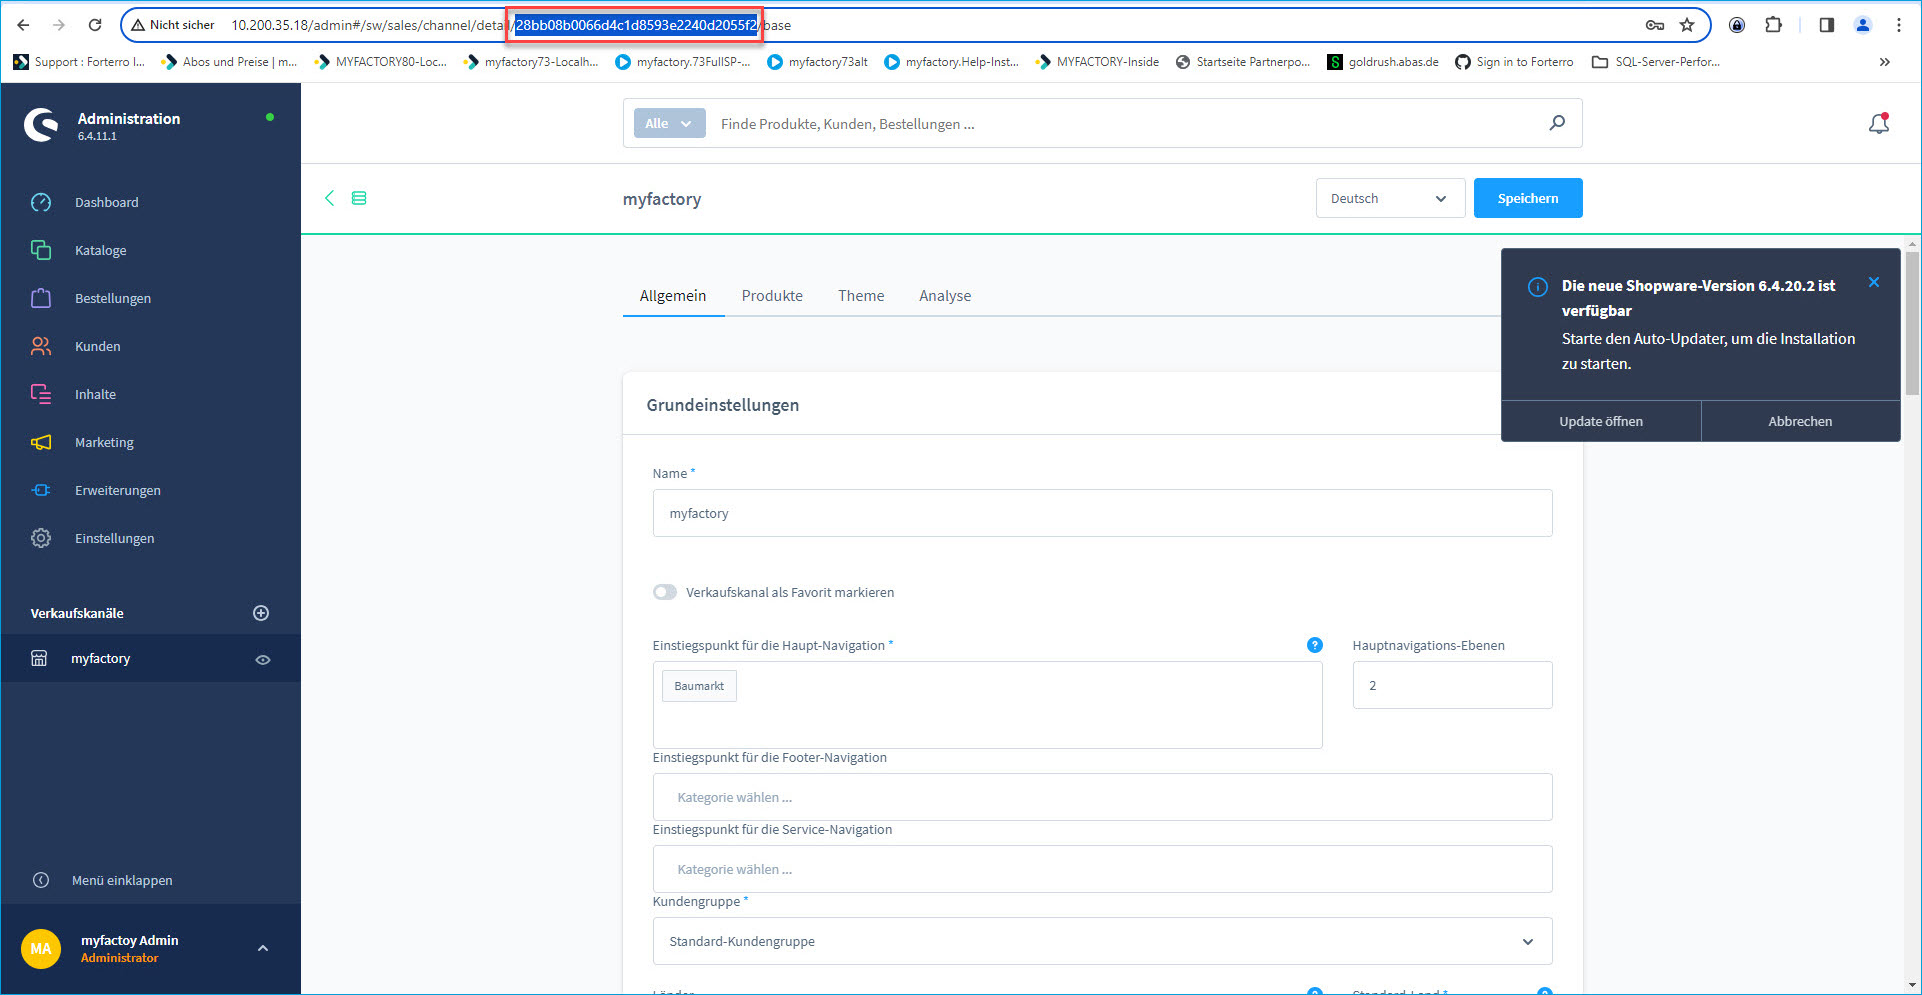
Task: Open the sales channel list icon
Action: coord(359,198)
